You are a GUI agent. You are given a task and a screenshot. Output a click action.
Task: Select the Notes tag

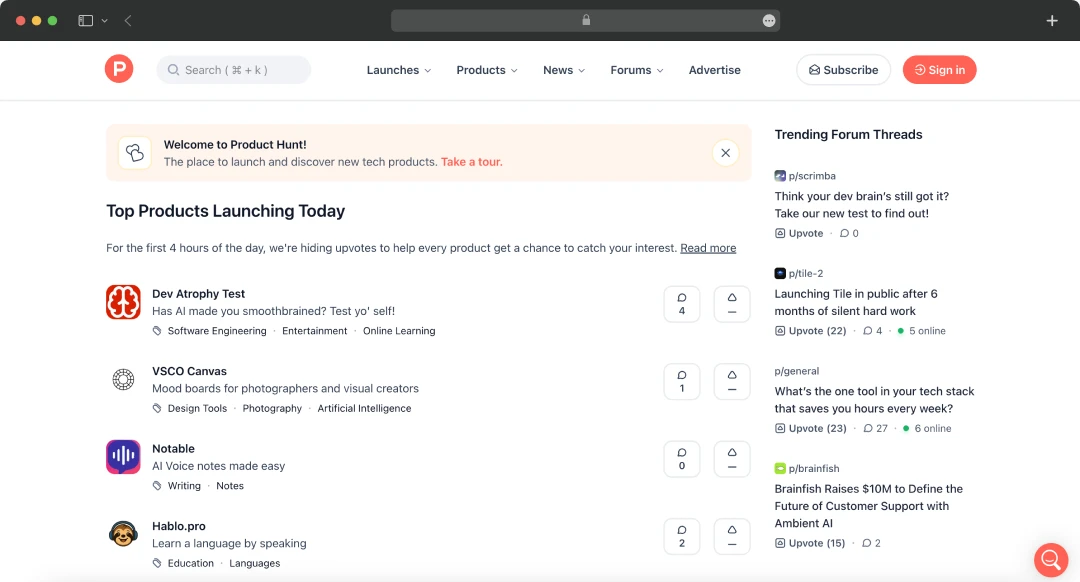coord(230,486)
